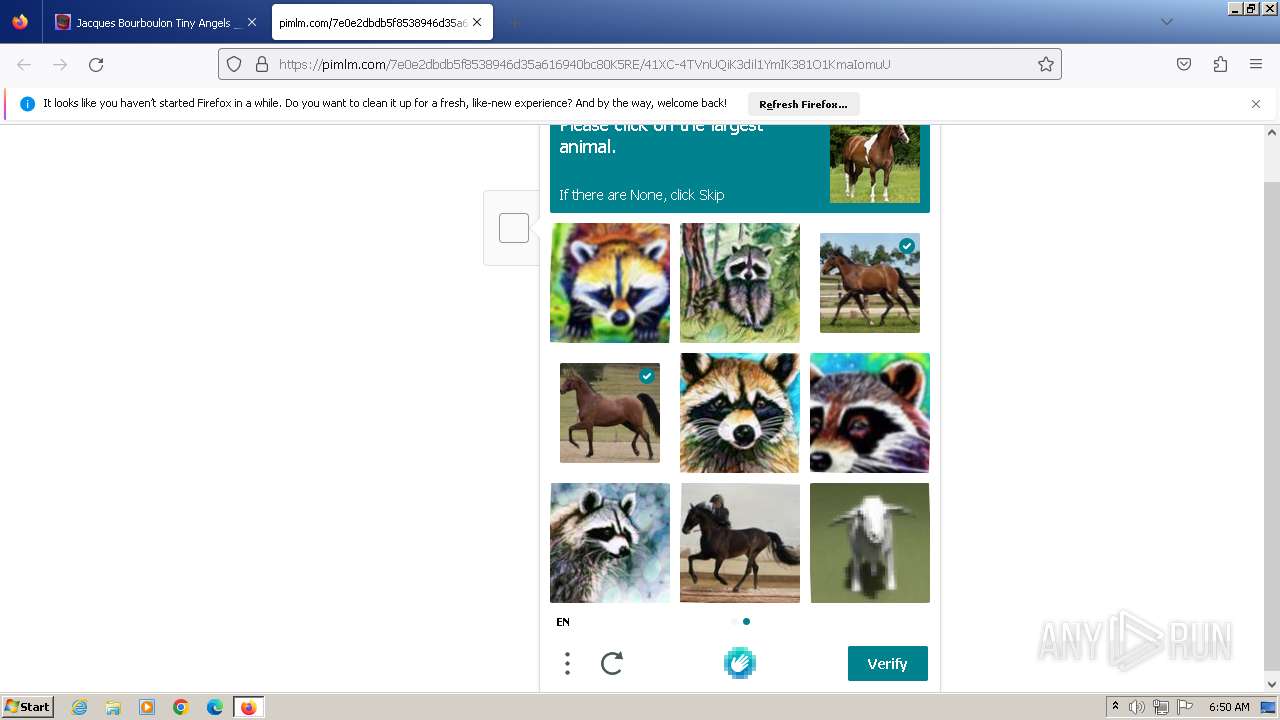
Task: Launch Internet Explorer from taskbar
Action: [80, 707]
